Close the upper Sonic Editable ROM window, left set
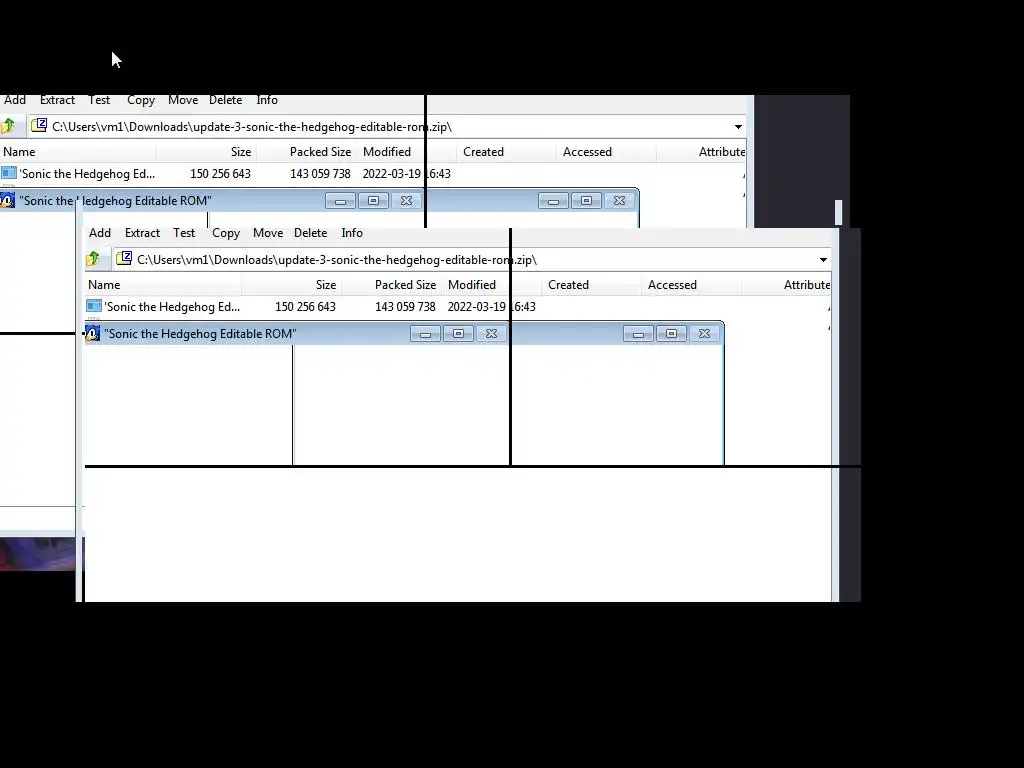1024x768 pixels. coord(406,200)
